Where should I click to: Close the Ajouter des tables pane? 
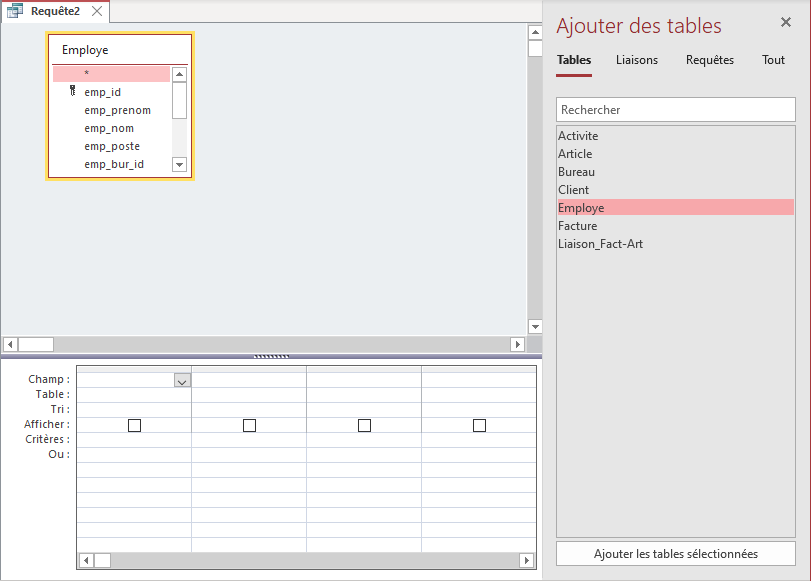click(x=786, y=23)
